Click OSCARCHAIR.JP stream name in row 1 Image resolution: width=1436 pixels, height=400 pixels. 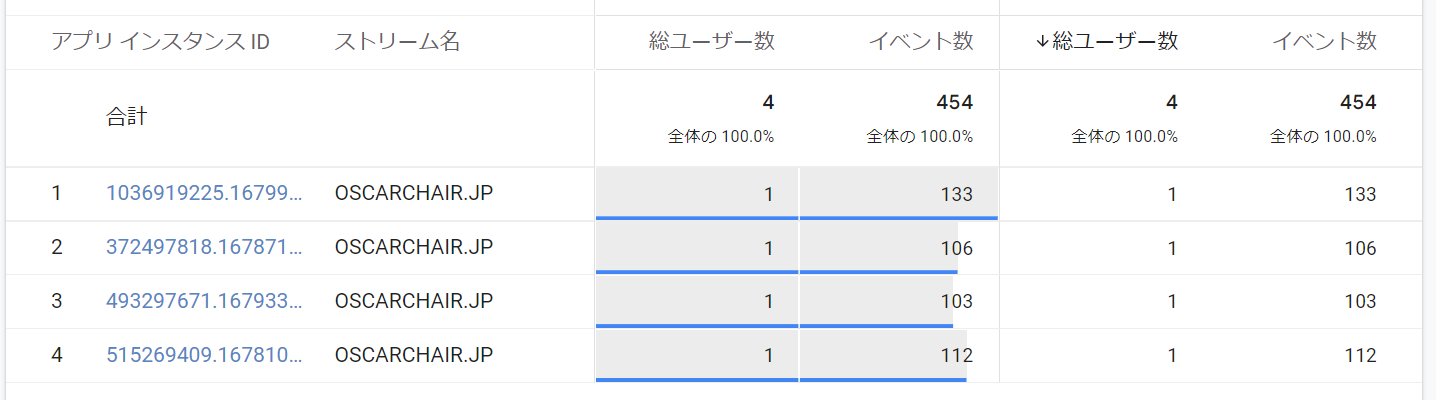414,194
